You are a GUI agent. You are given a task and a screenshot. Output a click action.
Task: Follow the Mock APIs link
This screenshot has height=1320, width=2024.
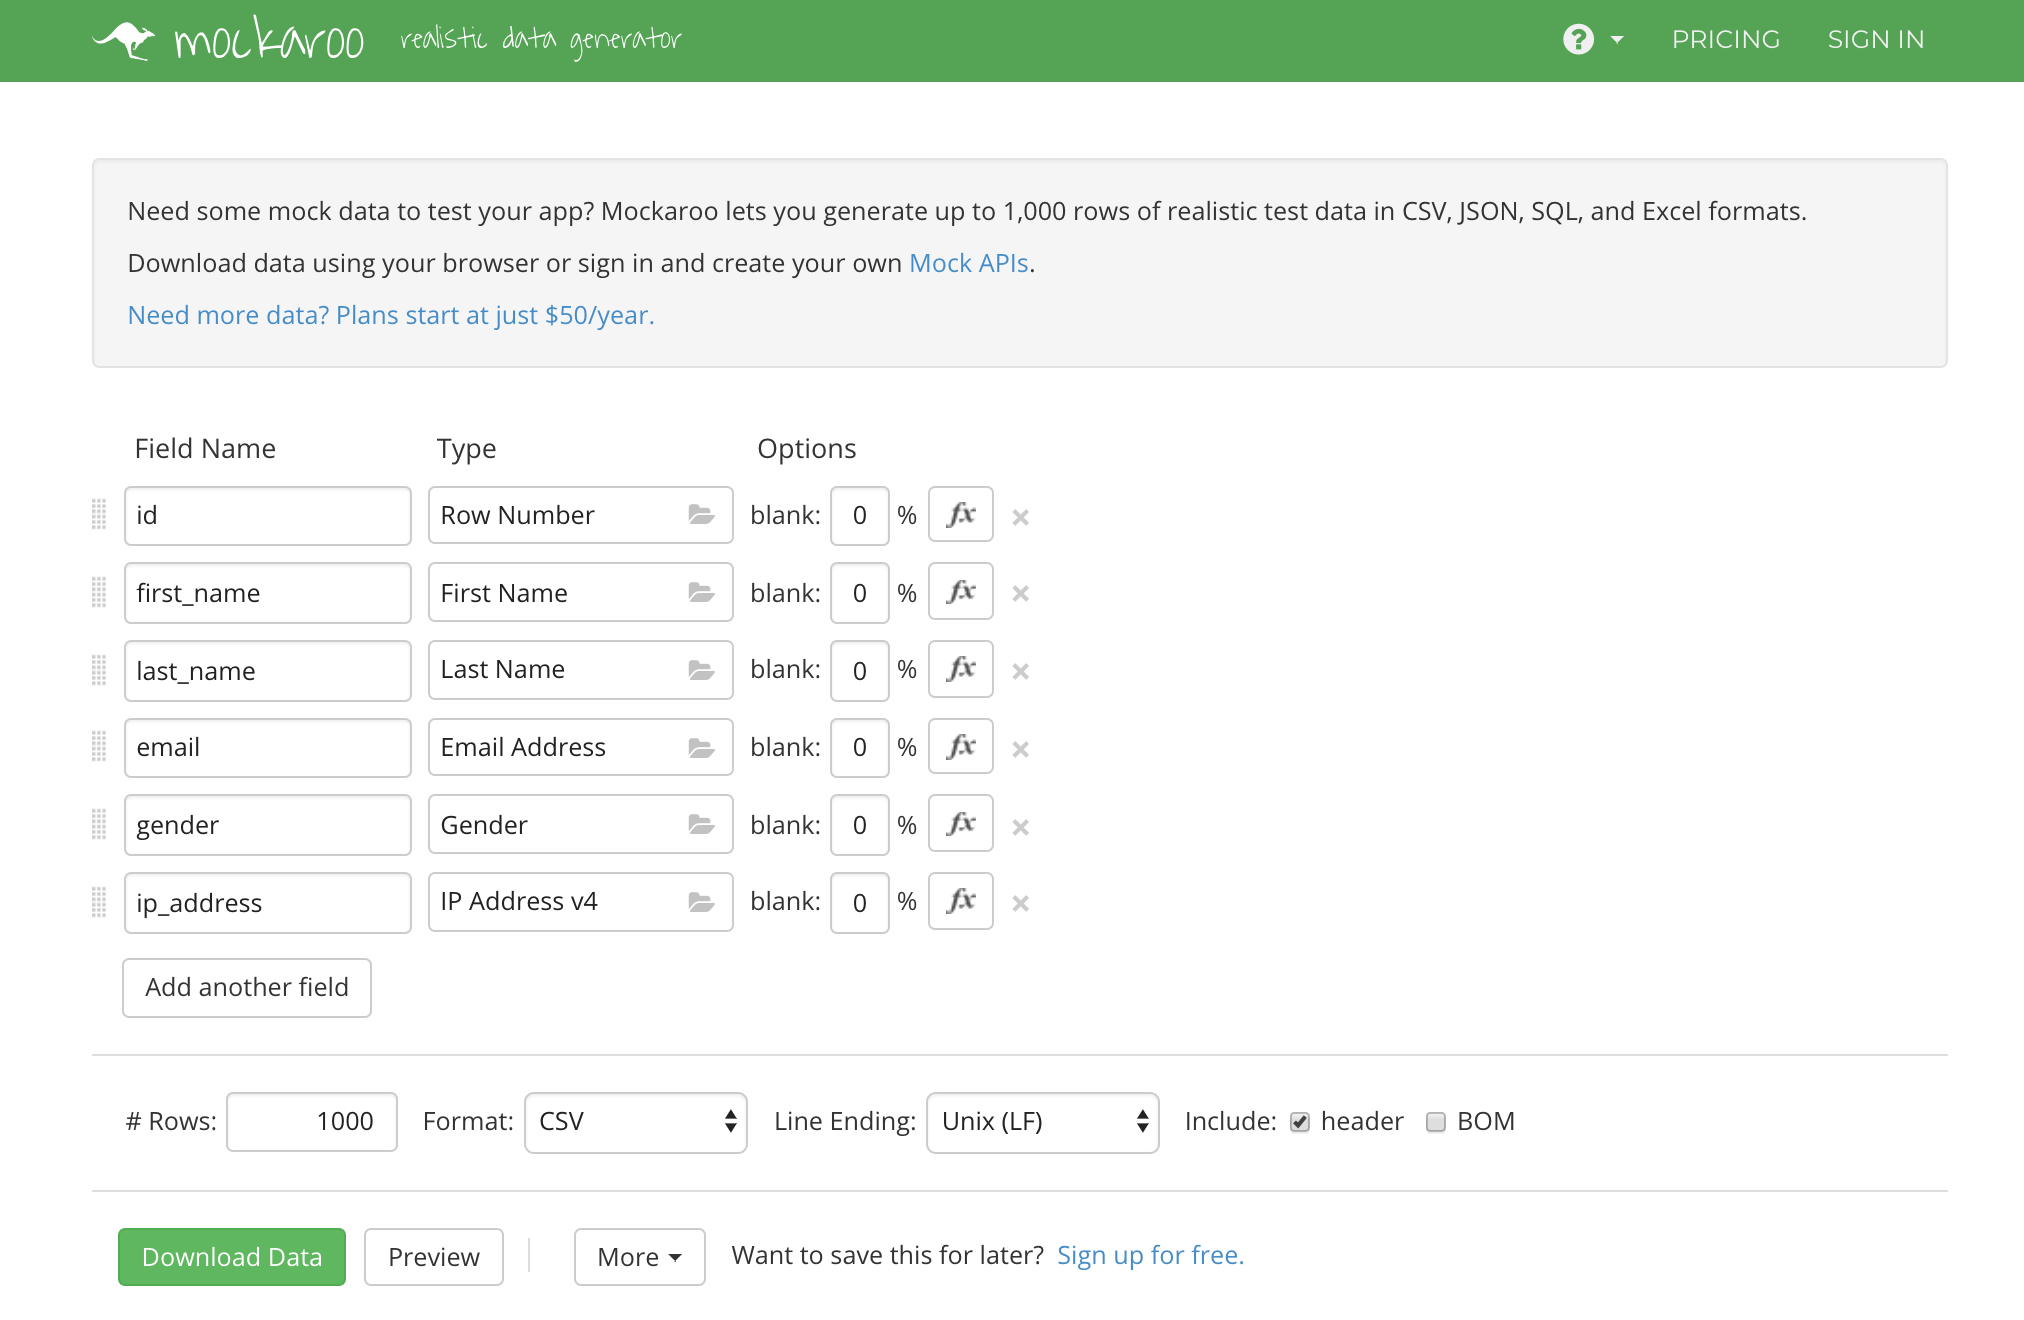(968, 263)
